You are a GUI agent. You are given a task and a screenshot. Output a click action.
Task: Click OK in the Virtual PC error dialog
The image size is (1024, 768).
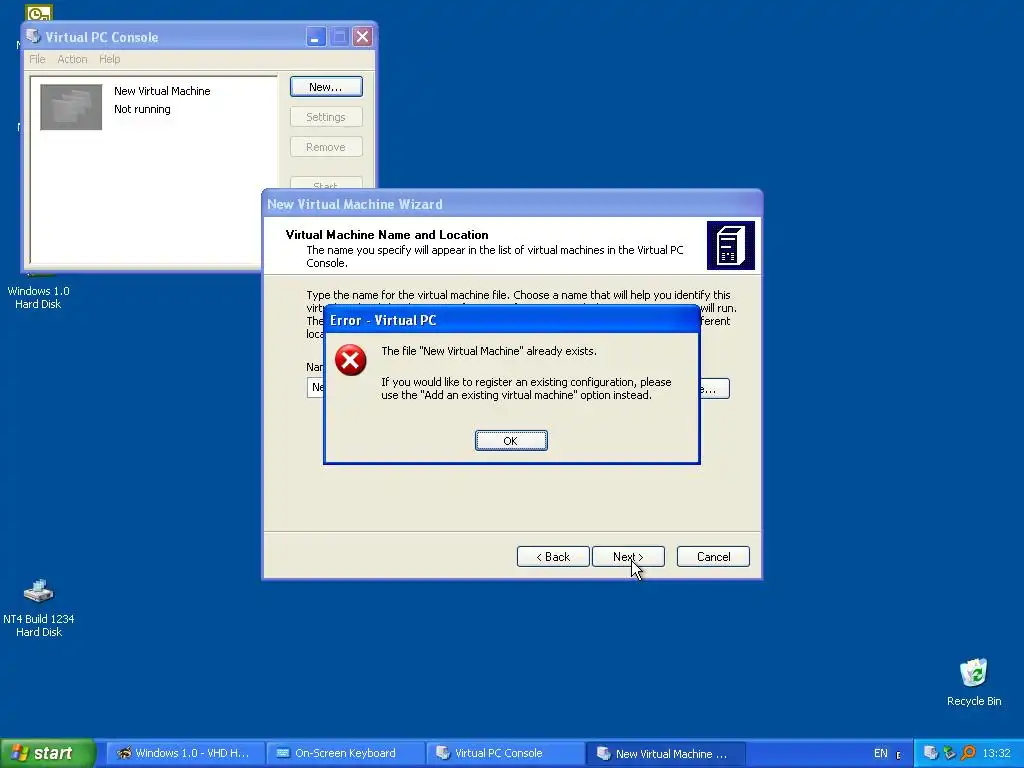click(x=511, y=441)
